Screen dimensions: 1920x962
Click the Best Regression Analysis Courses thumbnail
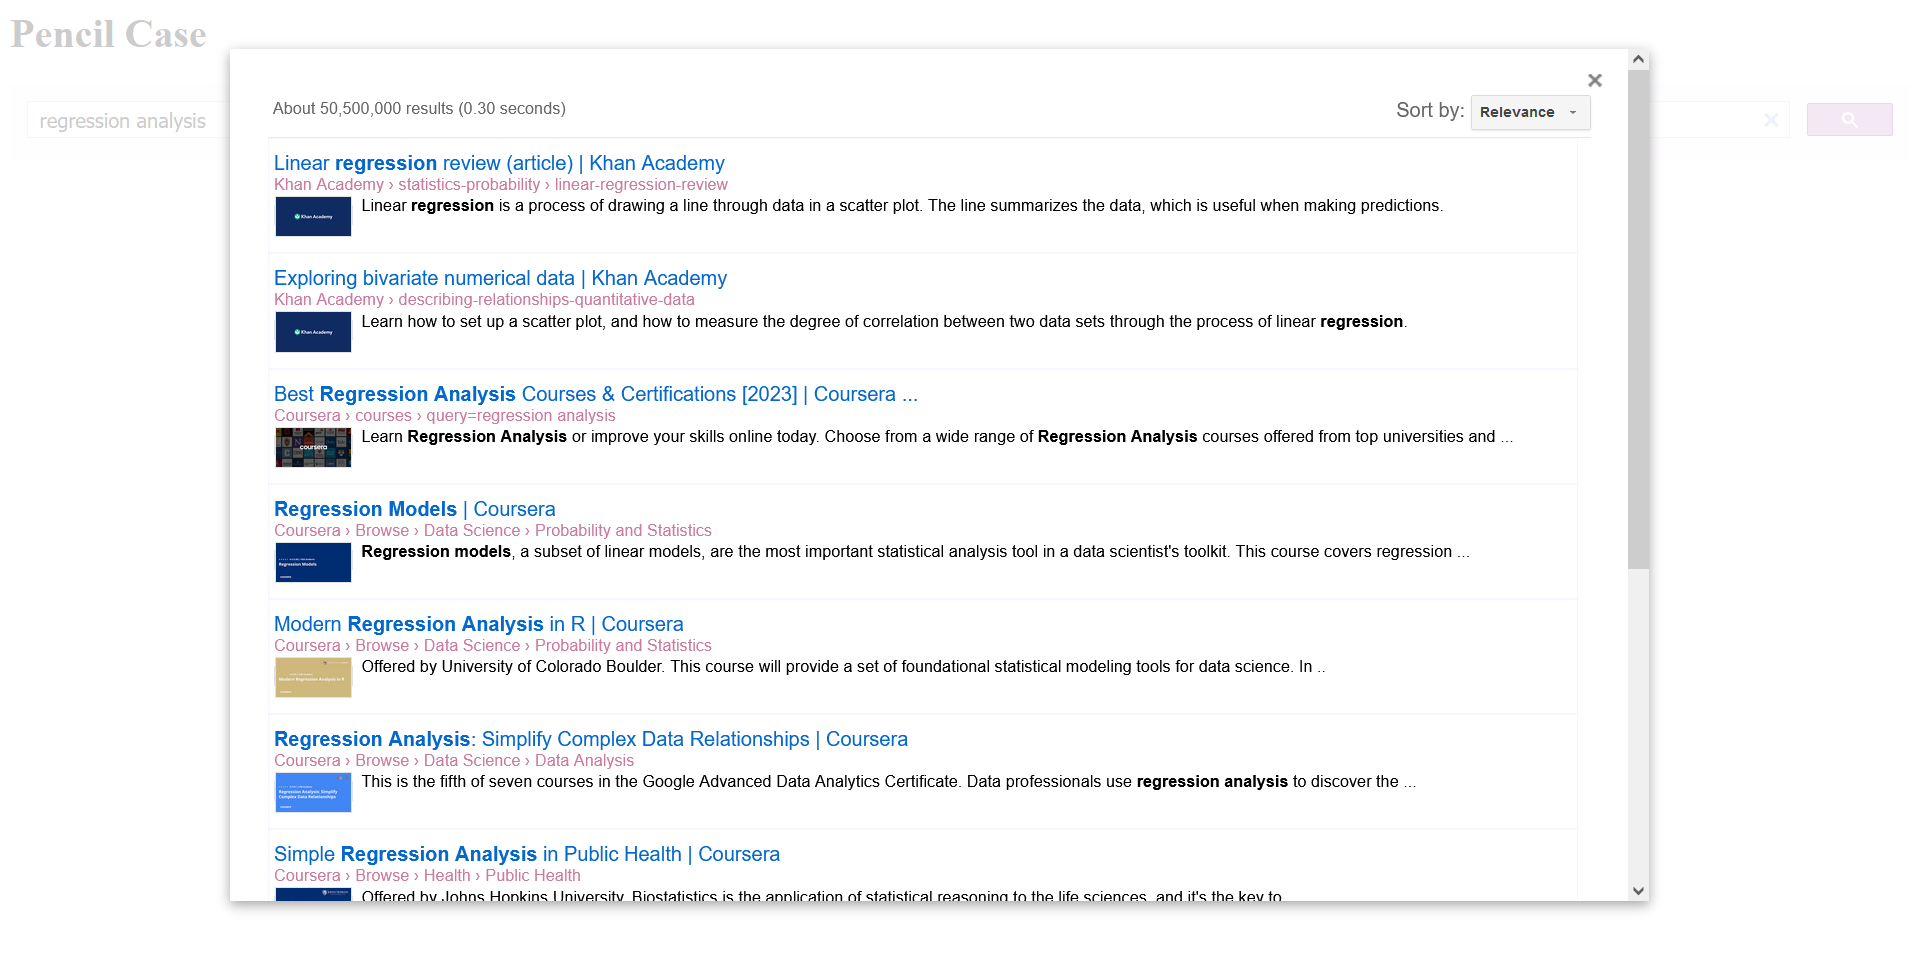[313, 447]
